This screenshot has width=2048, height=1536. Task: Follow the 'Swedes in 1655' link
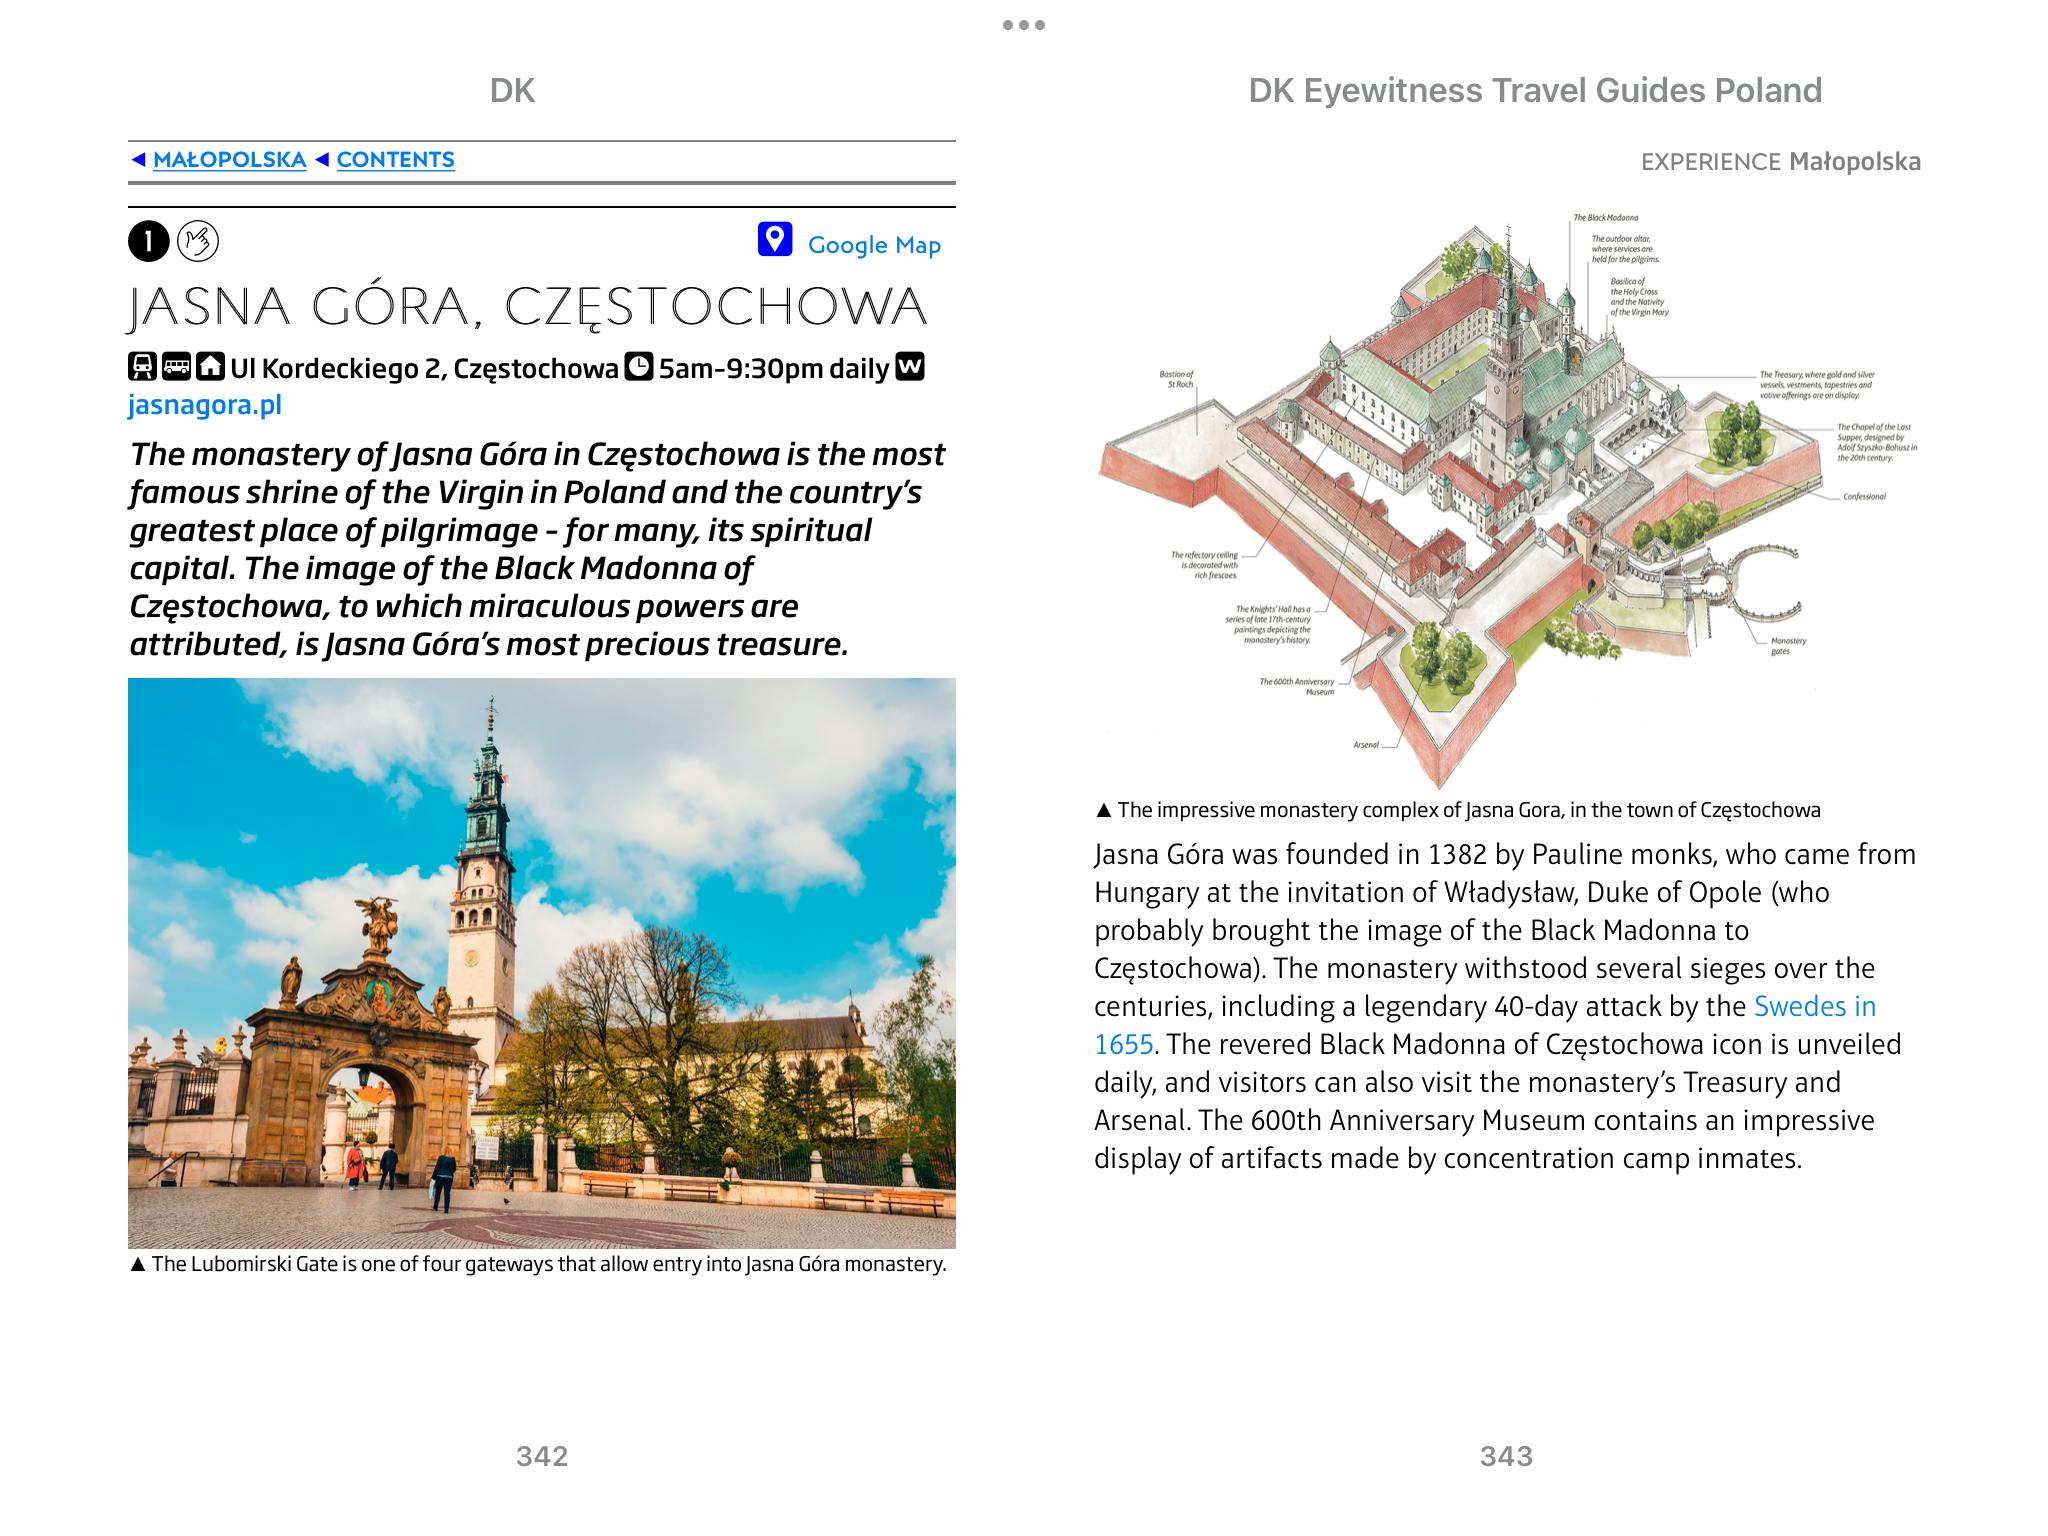[1814, 1006]
